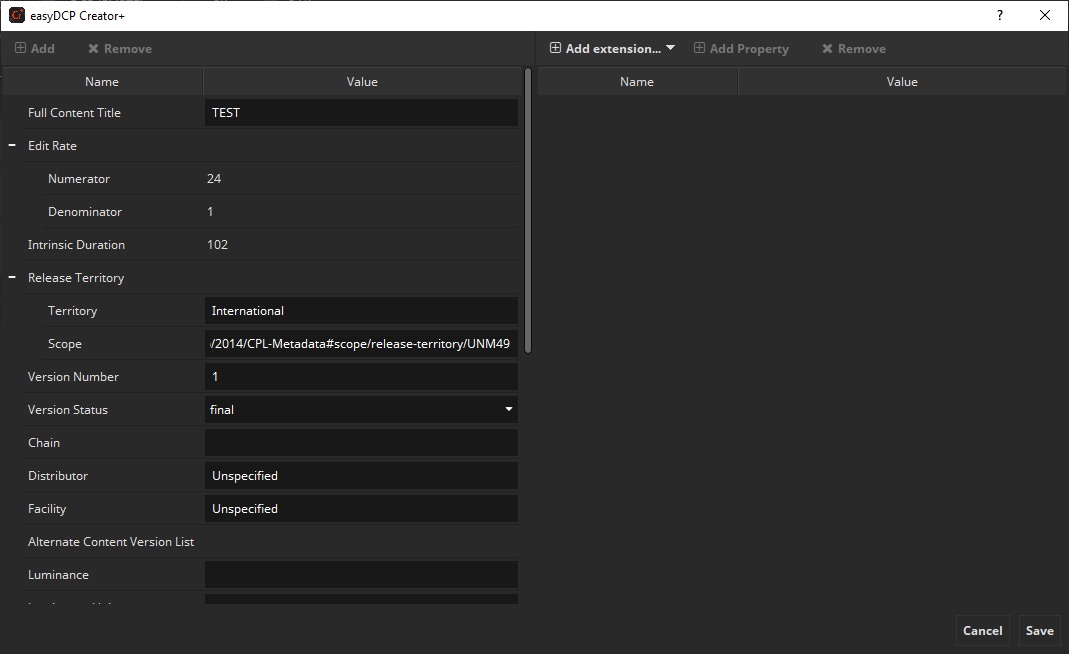
Task: Click the Distributor input field
Action: click(361, 476)
